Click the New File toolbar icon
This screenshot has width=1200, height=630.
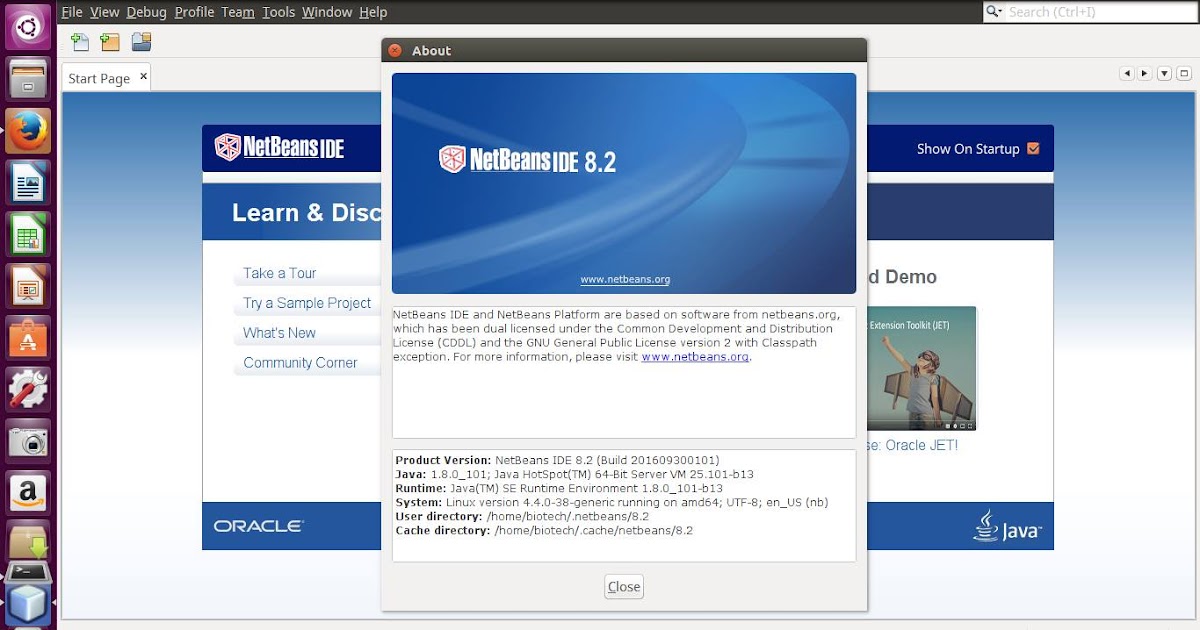click(x=80, y=42)
